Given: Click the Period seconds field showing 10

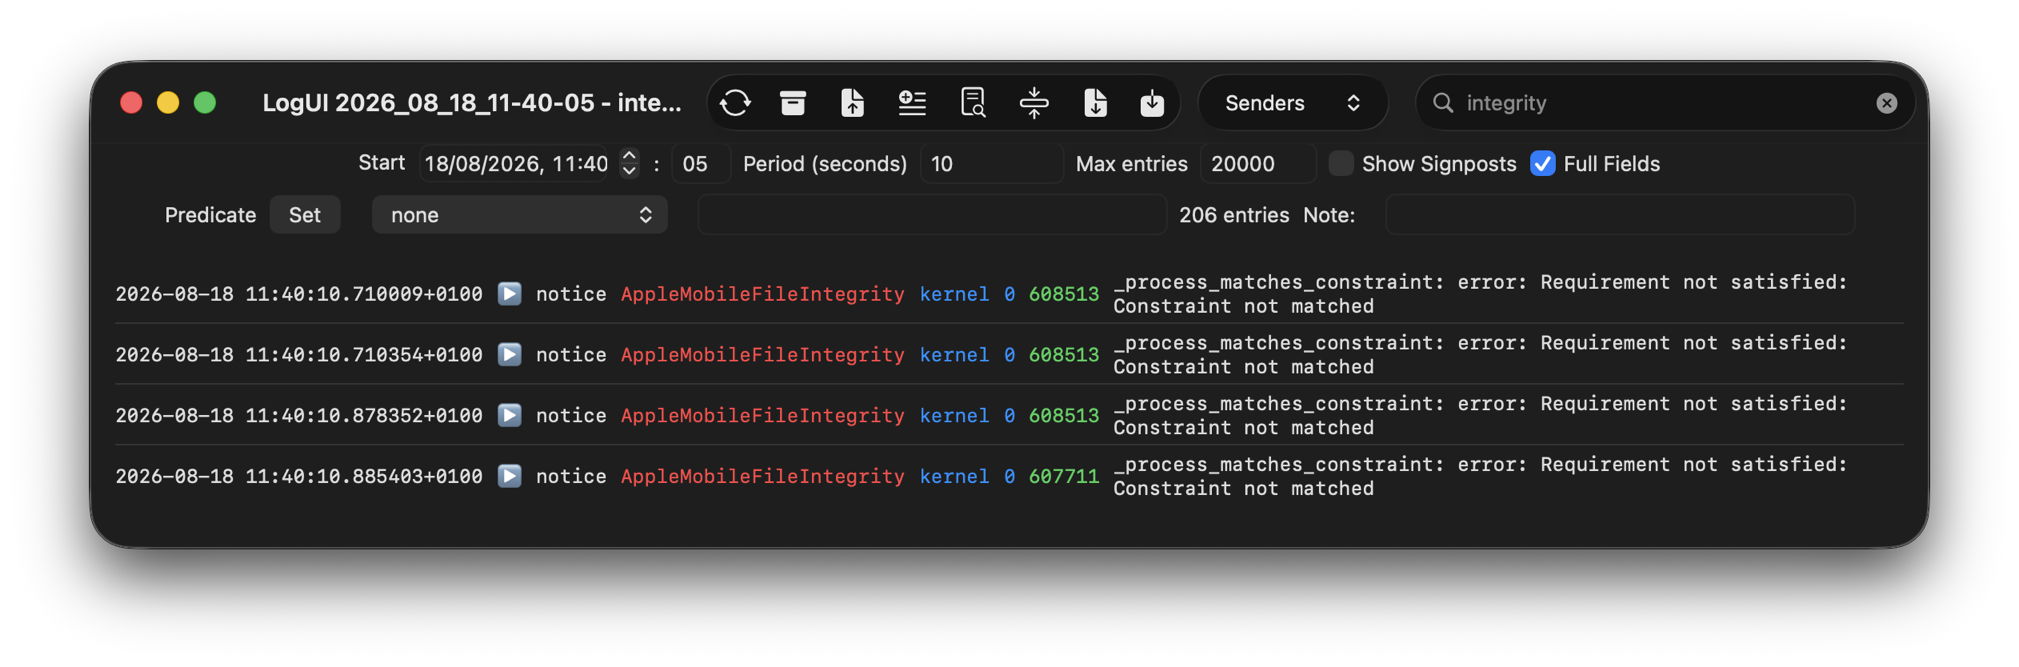Looking at the screenshot, I should 990,163.
